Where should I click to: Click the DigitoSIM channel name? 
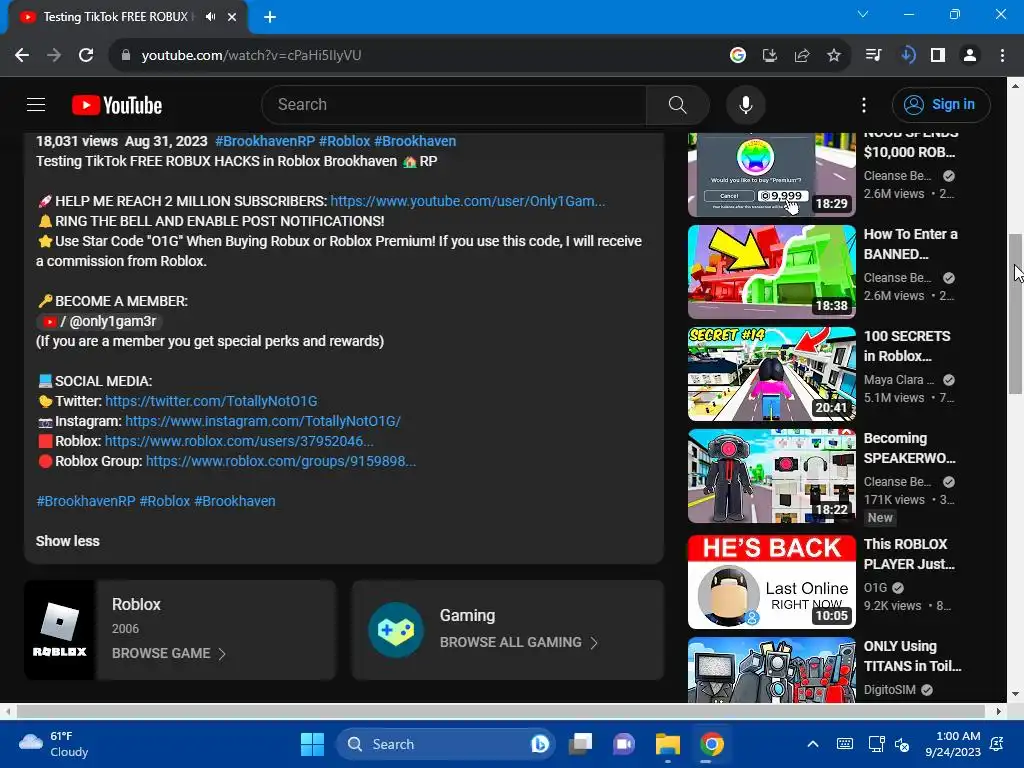888,690
